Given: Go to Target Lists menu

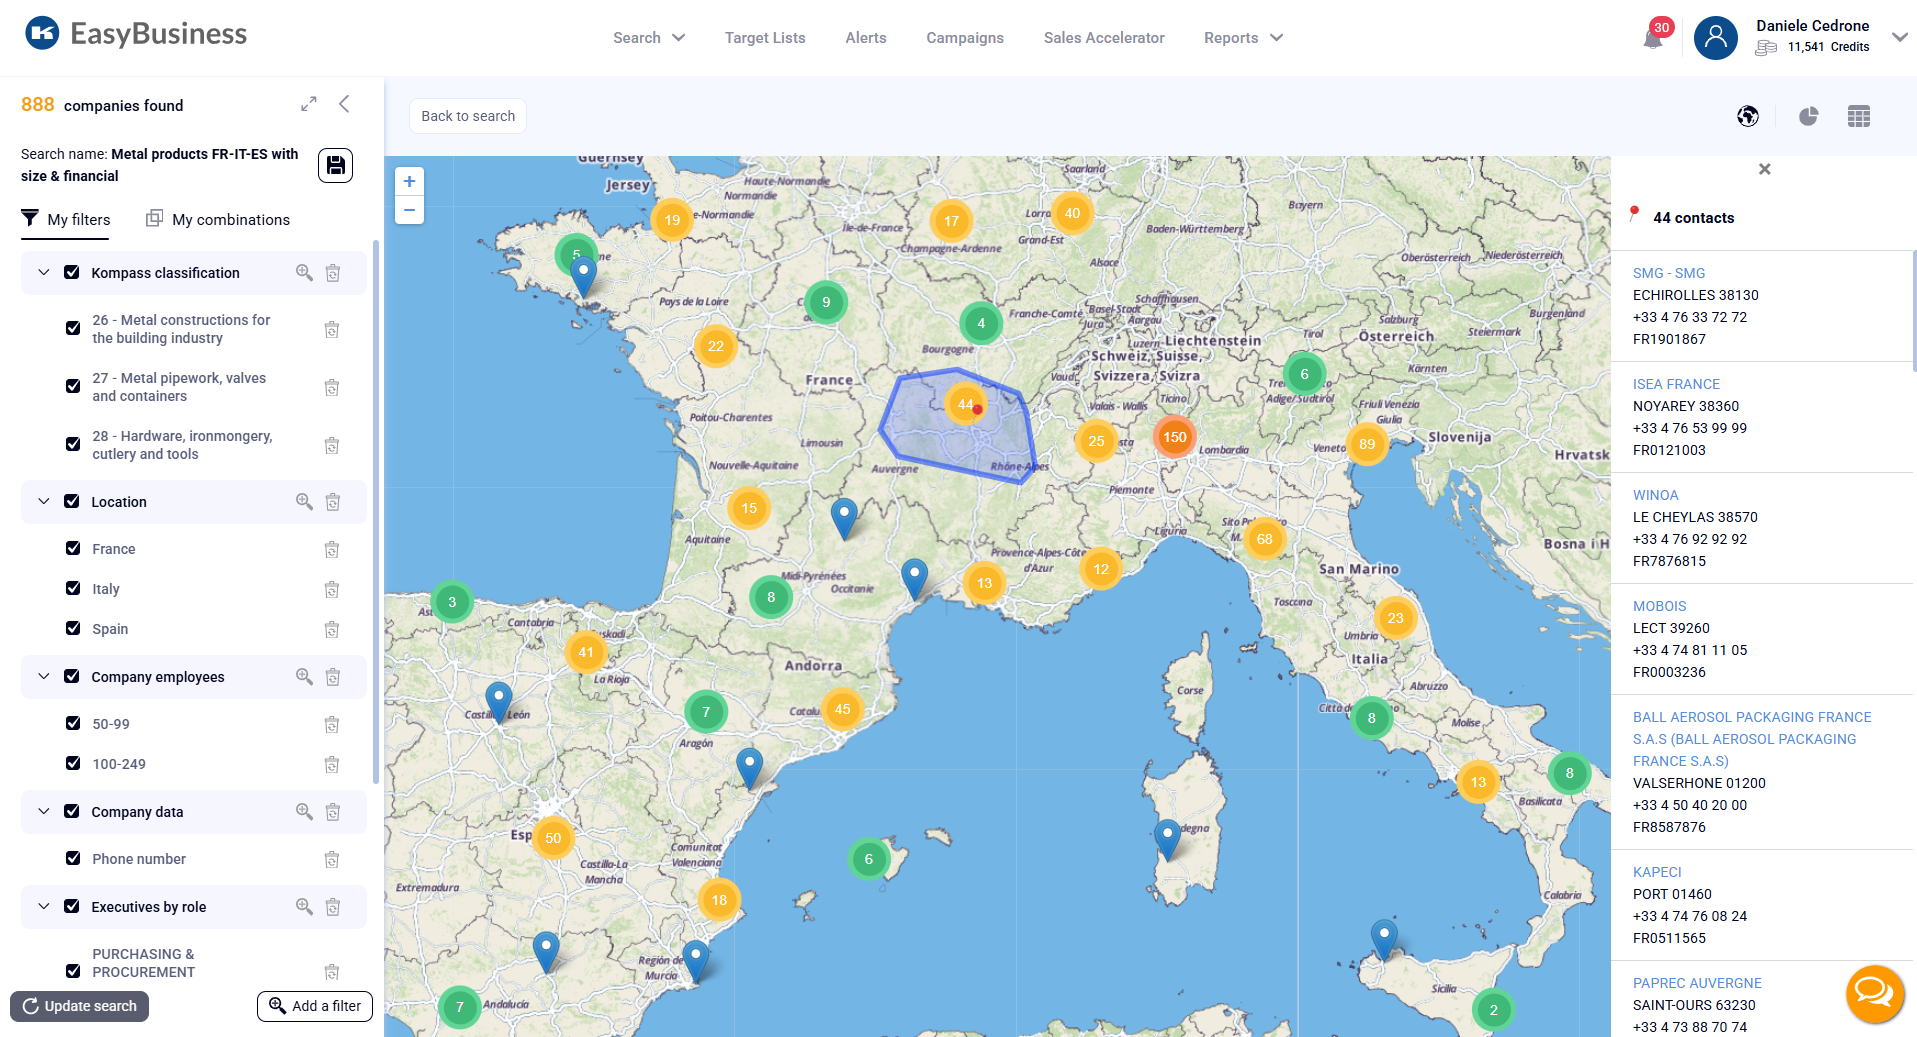Looking at the screenshot, I should click(x=764, y=38).
